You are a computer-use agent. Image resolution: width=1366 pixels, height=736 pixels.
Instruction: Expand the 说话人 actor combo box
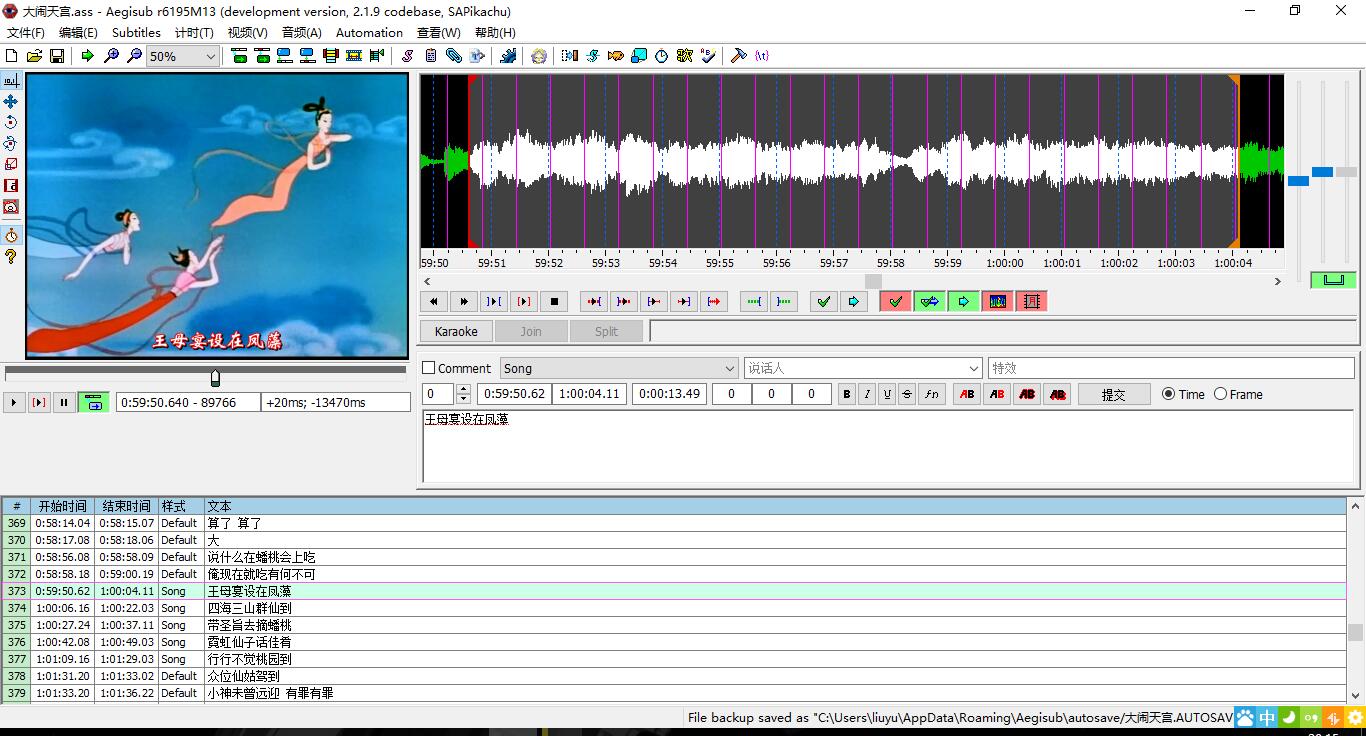coord(973,368)
